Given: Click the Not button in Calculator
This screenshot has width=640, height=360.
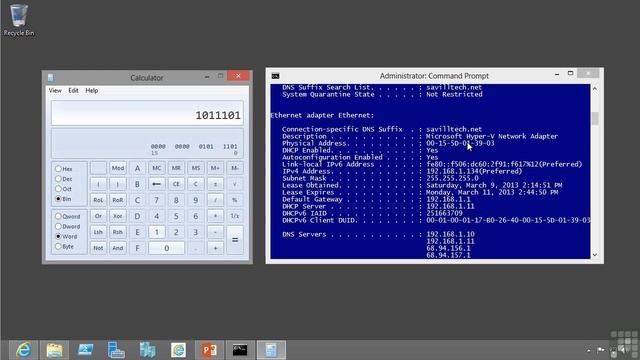Looking at the screenshot, I should coord(98,248).
